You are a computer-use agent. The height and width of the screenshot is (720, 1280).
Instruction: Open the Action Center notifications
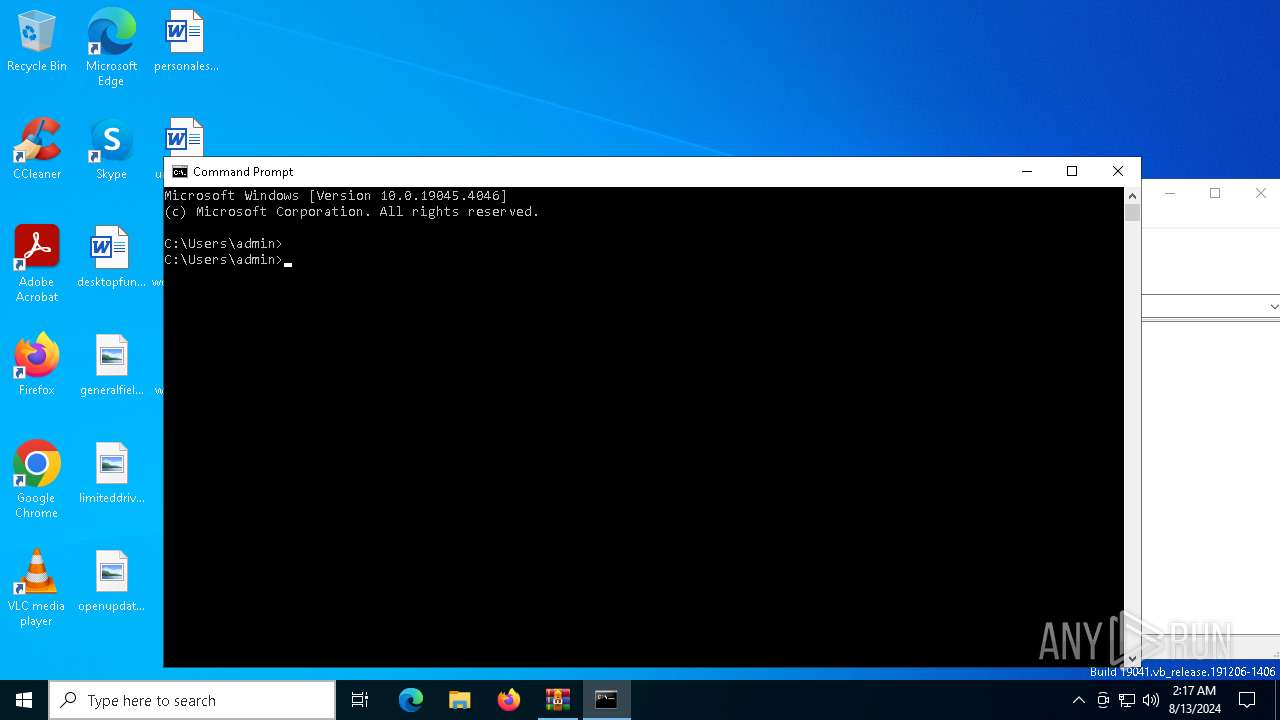pos(1247,700)
